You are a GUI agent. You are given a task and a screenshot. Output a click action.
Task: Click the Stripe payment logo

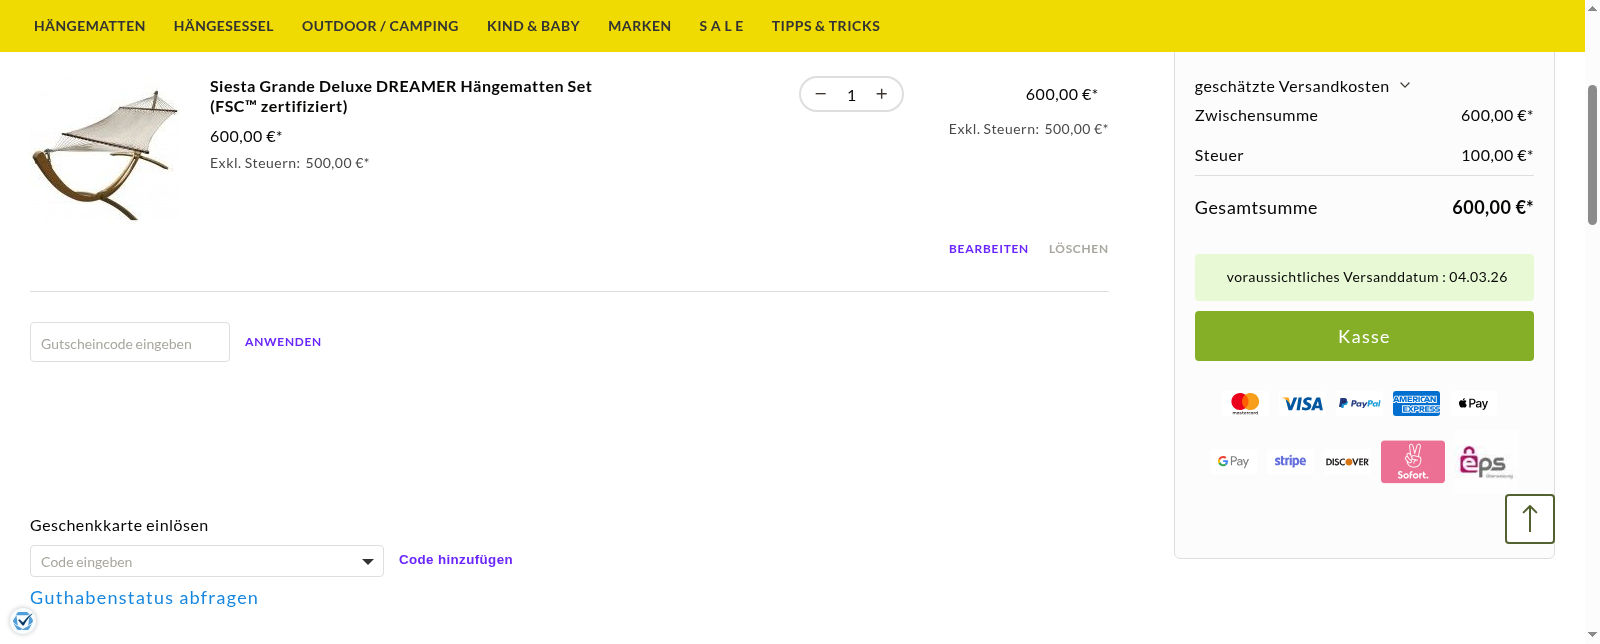(1290, 461)
